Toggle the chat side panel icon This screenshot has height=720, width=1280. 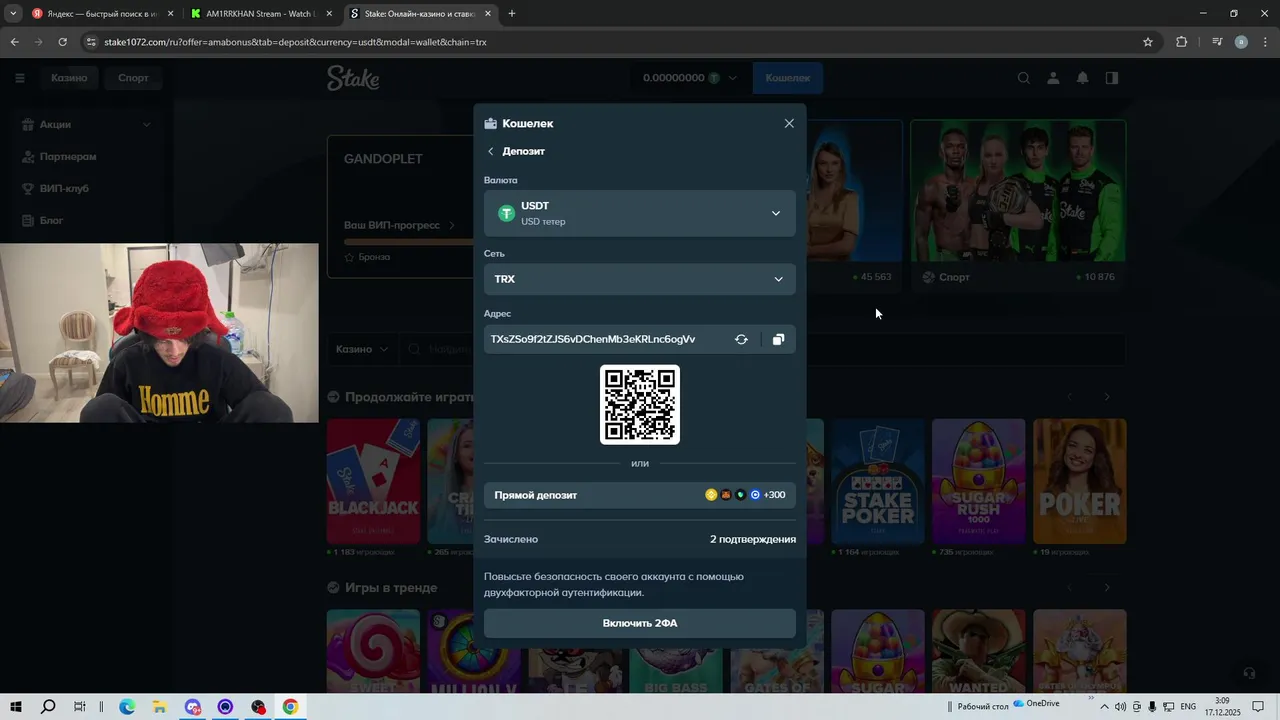pos(1111,78)
